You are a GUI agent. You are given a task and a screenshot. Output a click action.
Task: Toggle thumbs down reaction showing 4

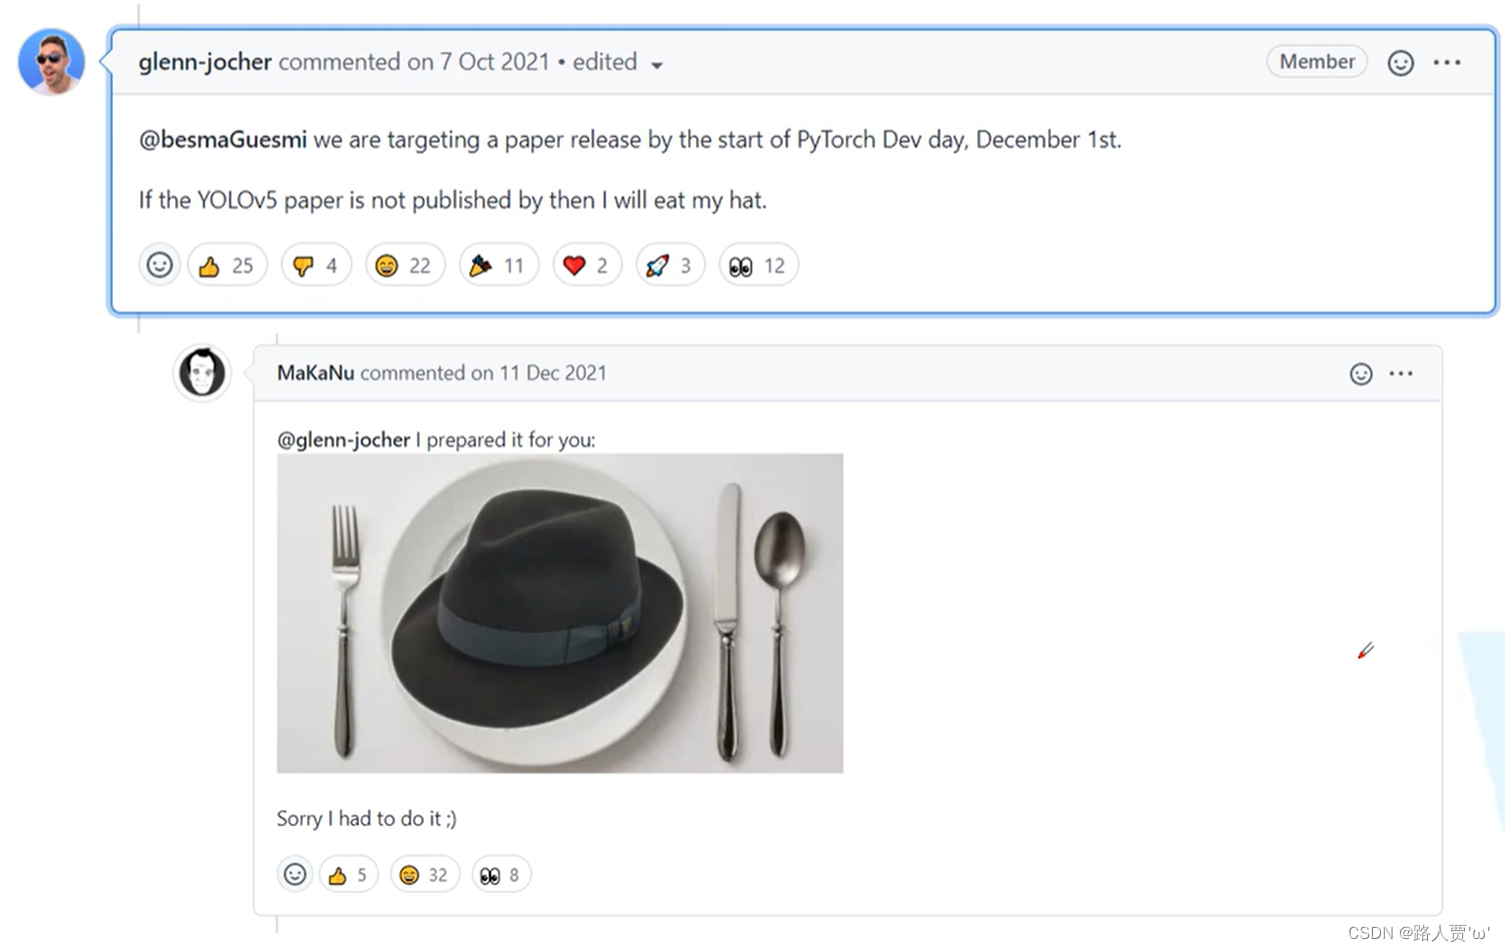pos(316,265)
